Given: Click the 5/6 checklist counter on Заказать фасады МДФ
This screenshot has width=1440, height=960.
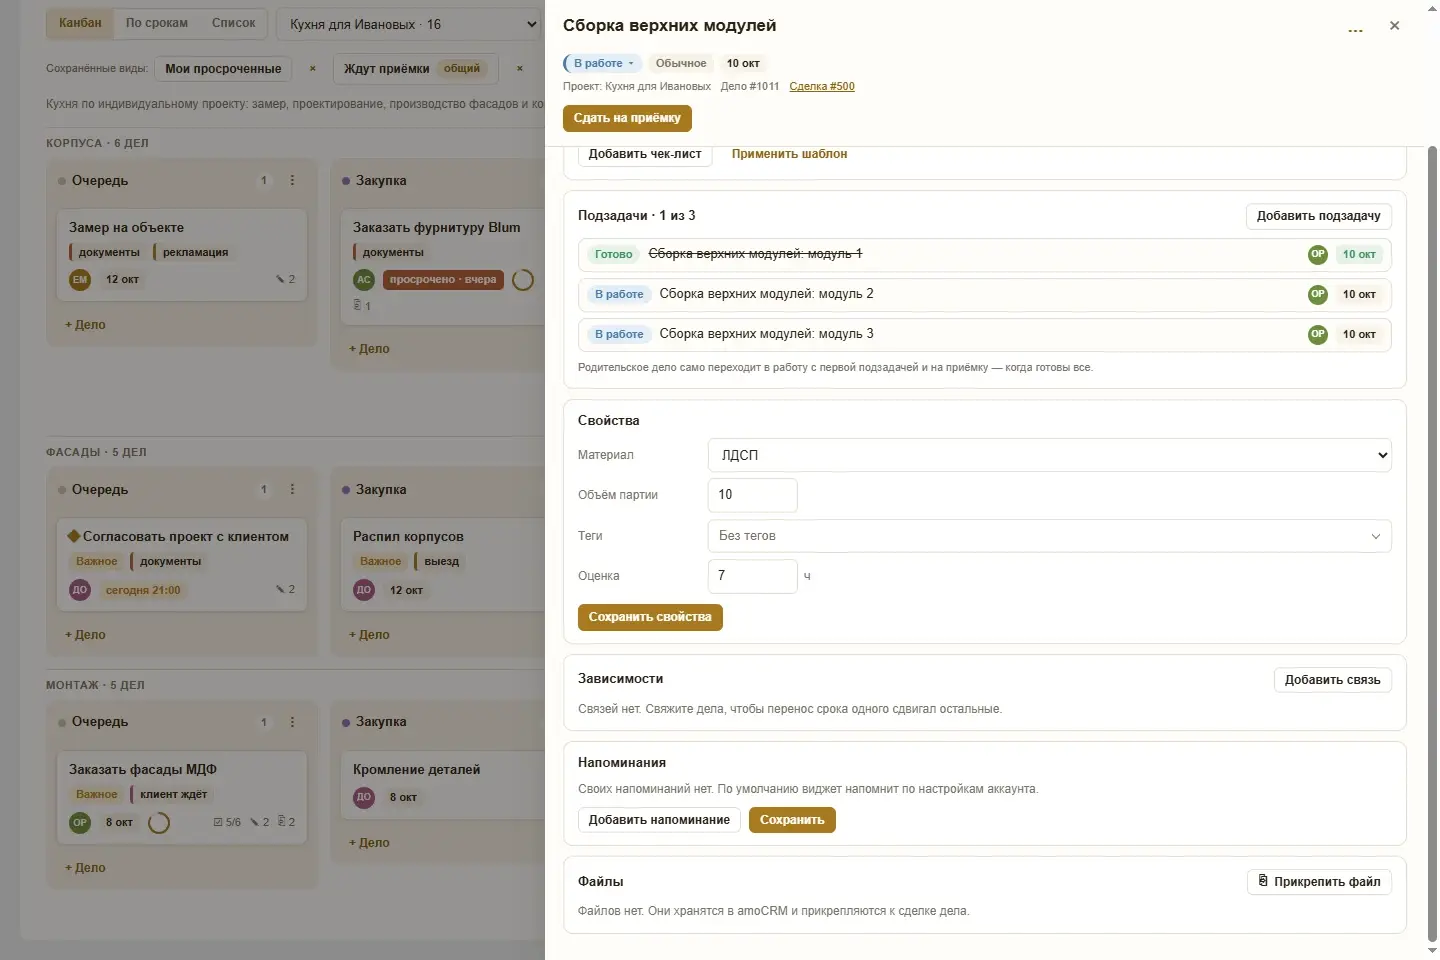Looking at the screenshot, I should [x=227, y=823].
